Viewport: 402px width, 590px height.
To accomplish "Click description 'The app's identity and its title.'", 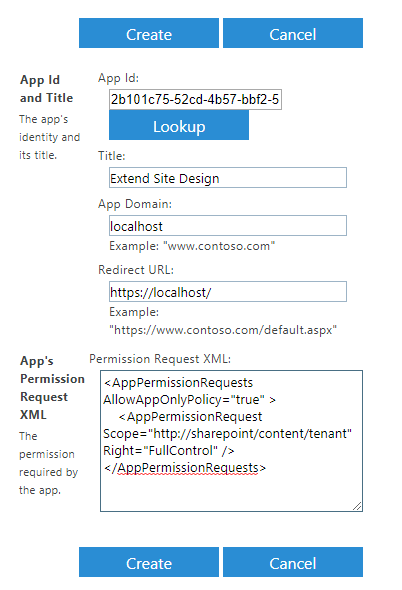I will pos(49,137).
